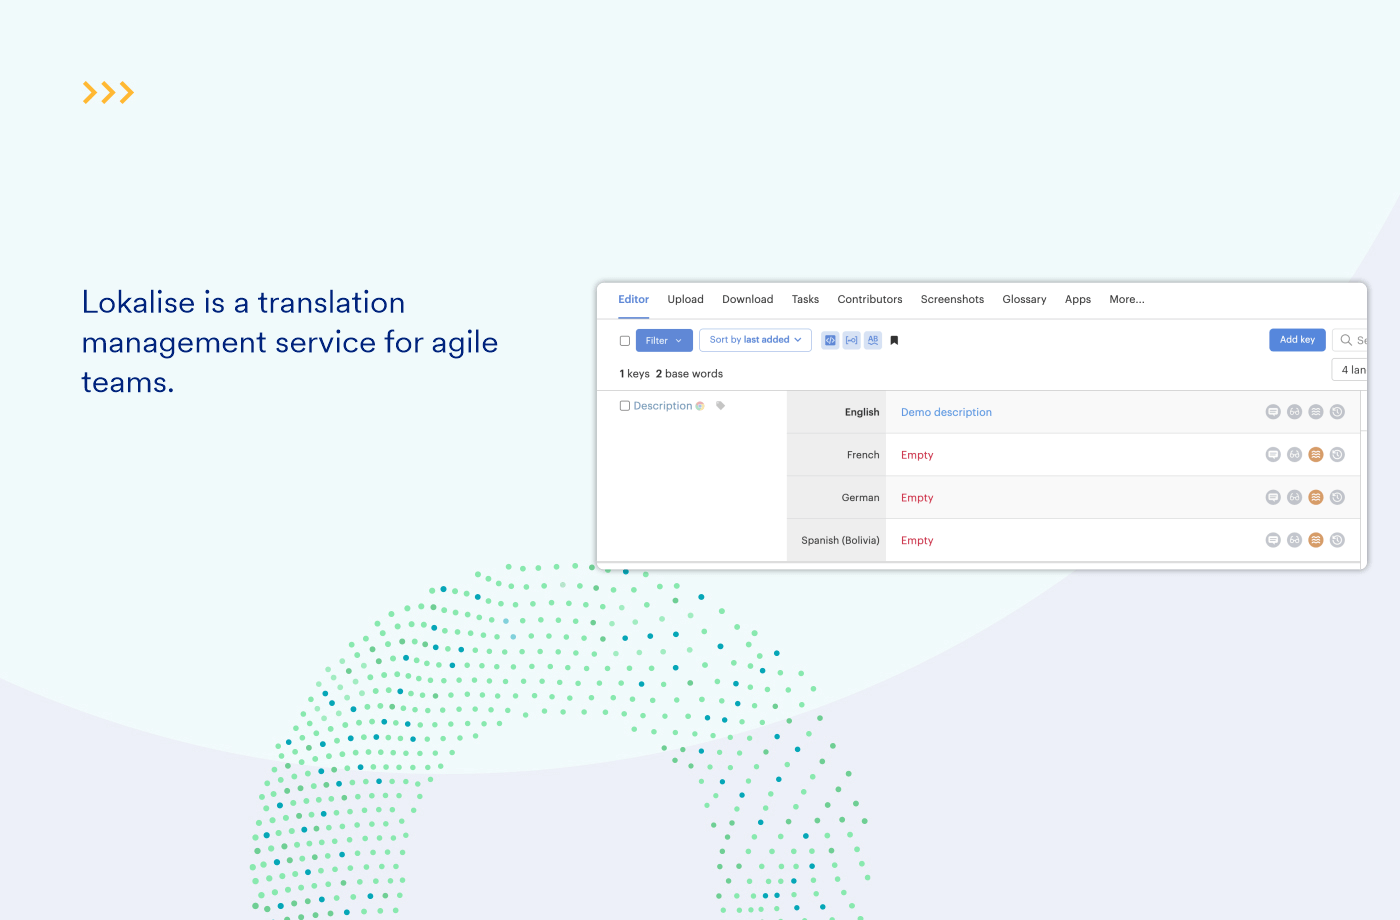The image size is (1400, 920).
Task: Tick the select-all checkbox next to Filter
Action: point(625,341)
